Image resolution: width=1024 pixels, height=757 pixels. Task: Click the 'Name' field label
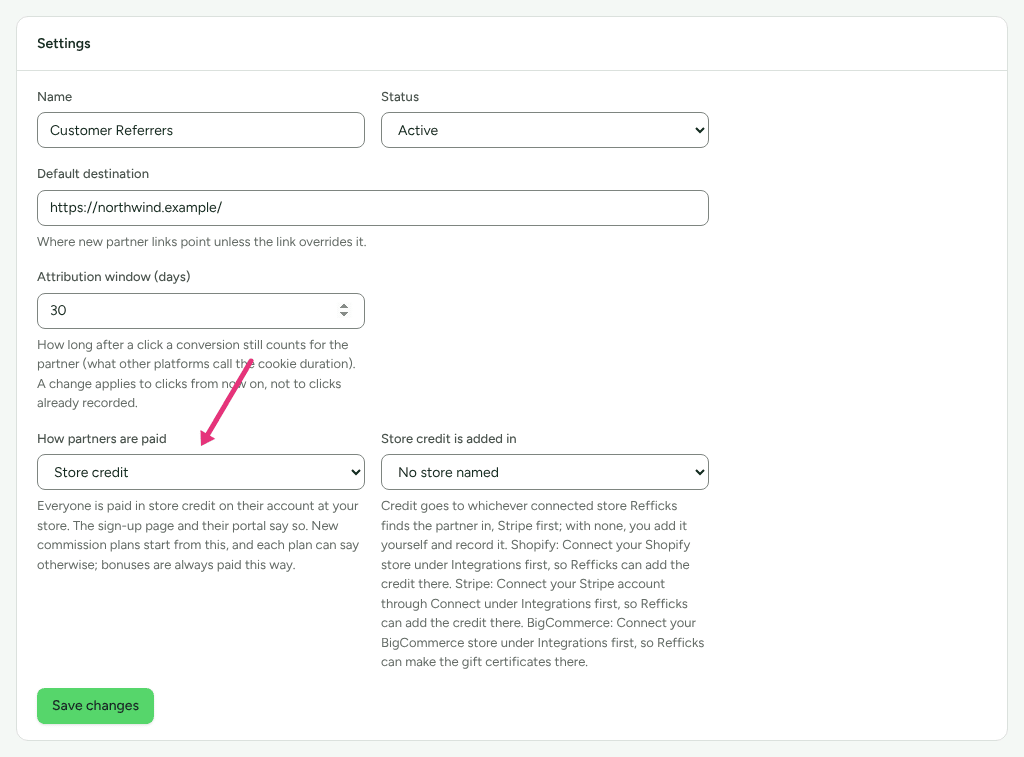click(x=54, y=97)
